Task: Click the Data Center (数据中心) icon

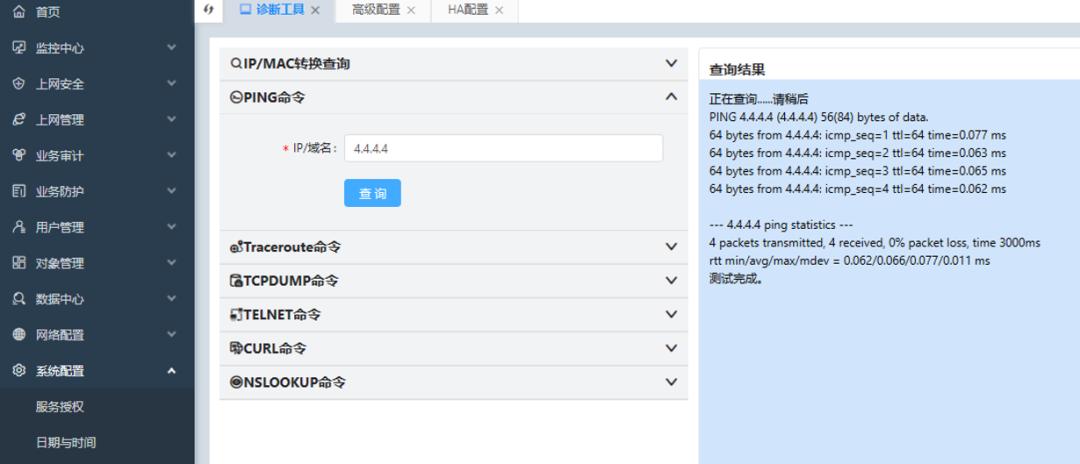Action: click(19, 299)
